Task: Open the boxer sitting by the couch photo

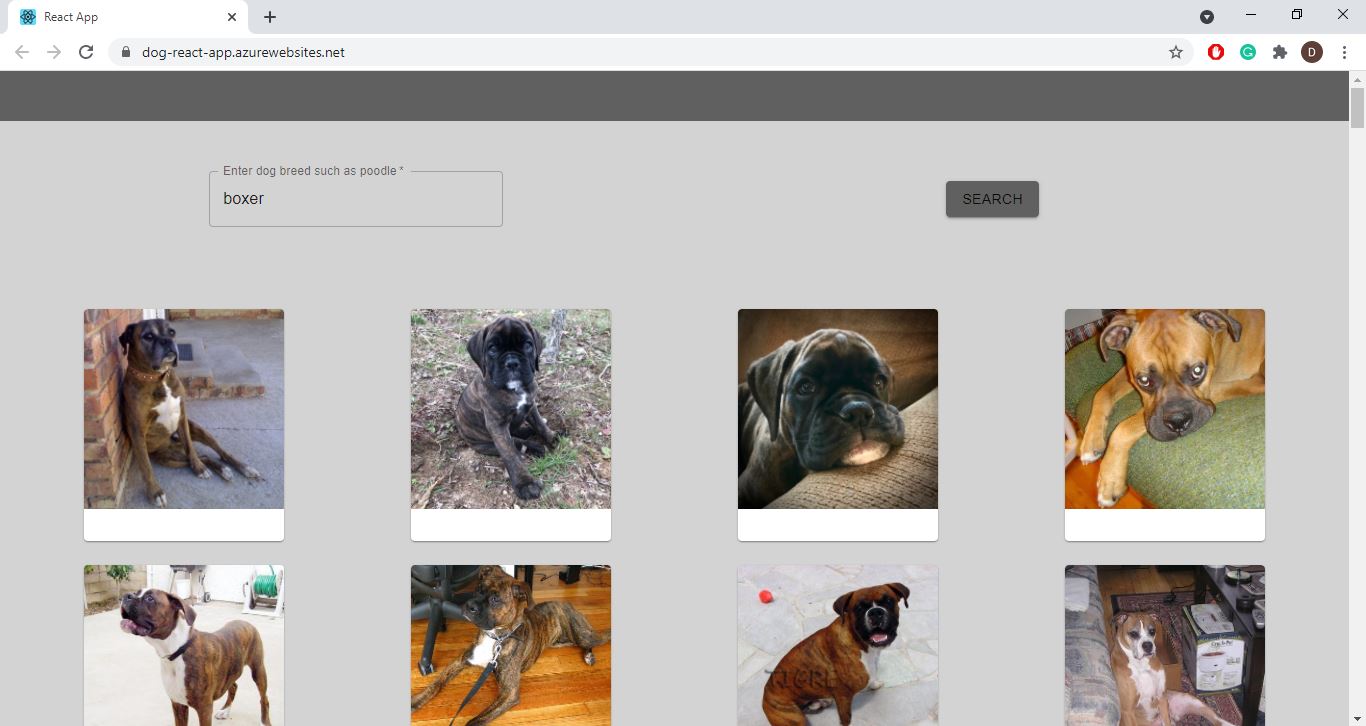Action: [1165, 645]
